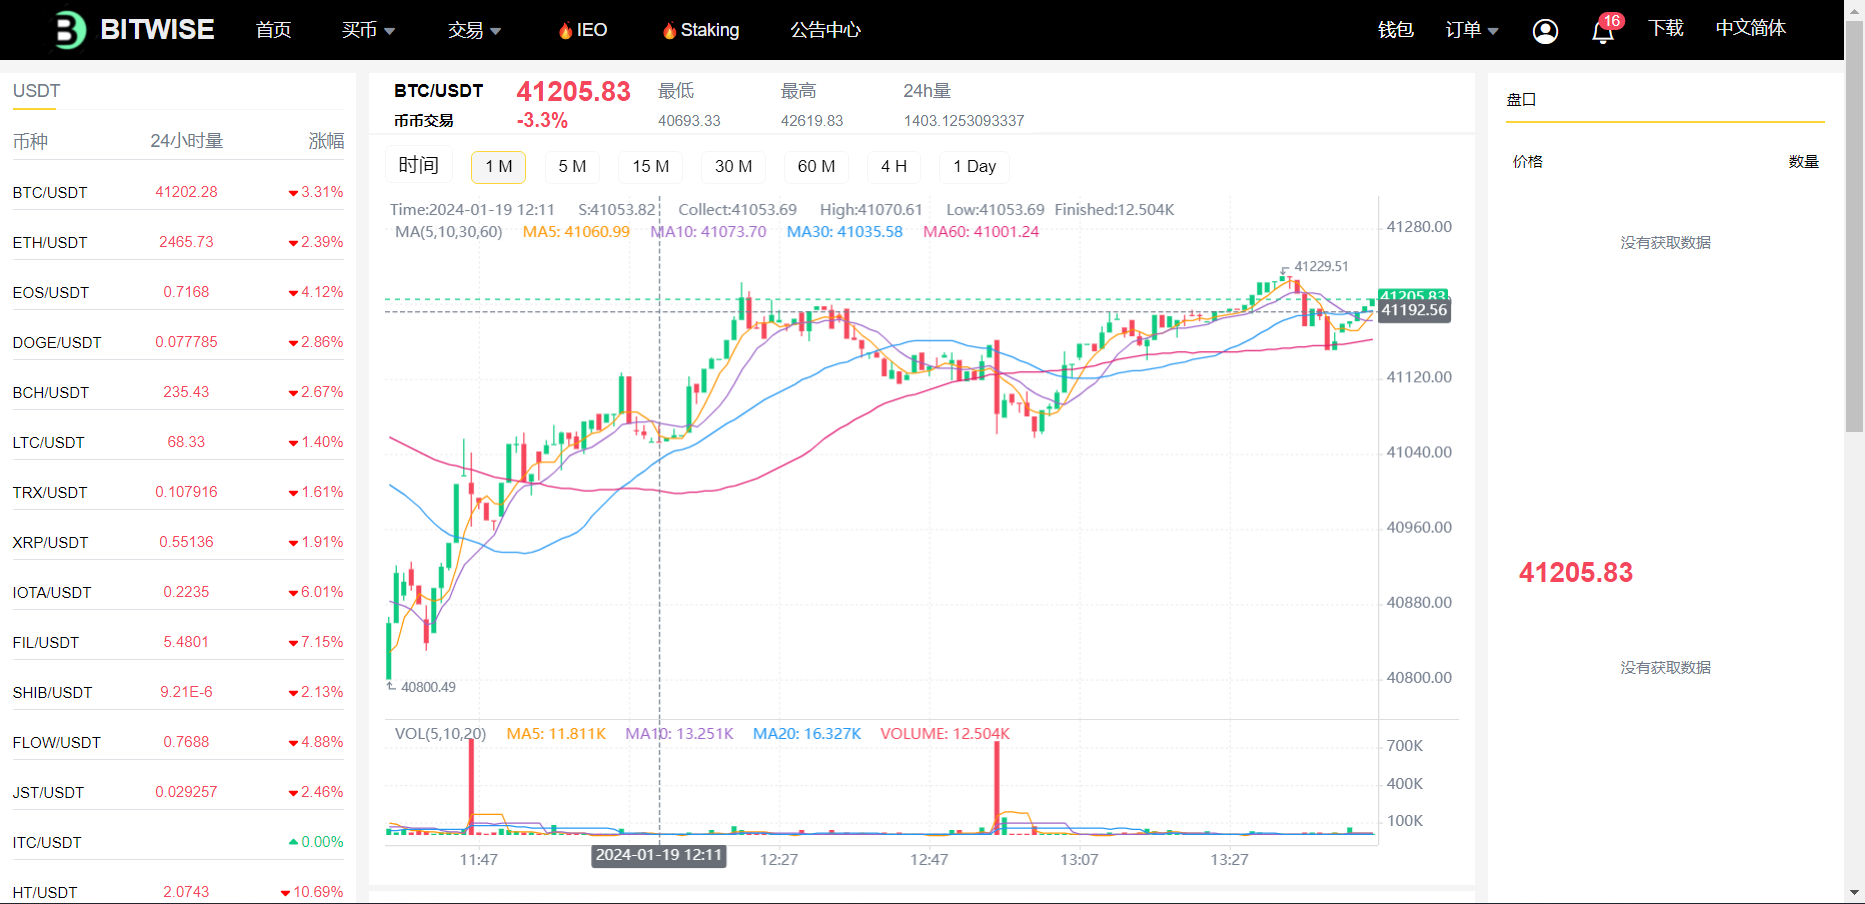The height and width of the screenshot is (904, 1865).
Task: Select the SHIB/USDT pair row
Action: [x=178, y=692]
